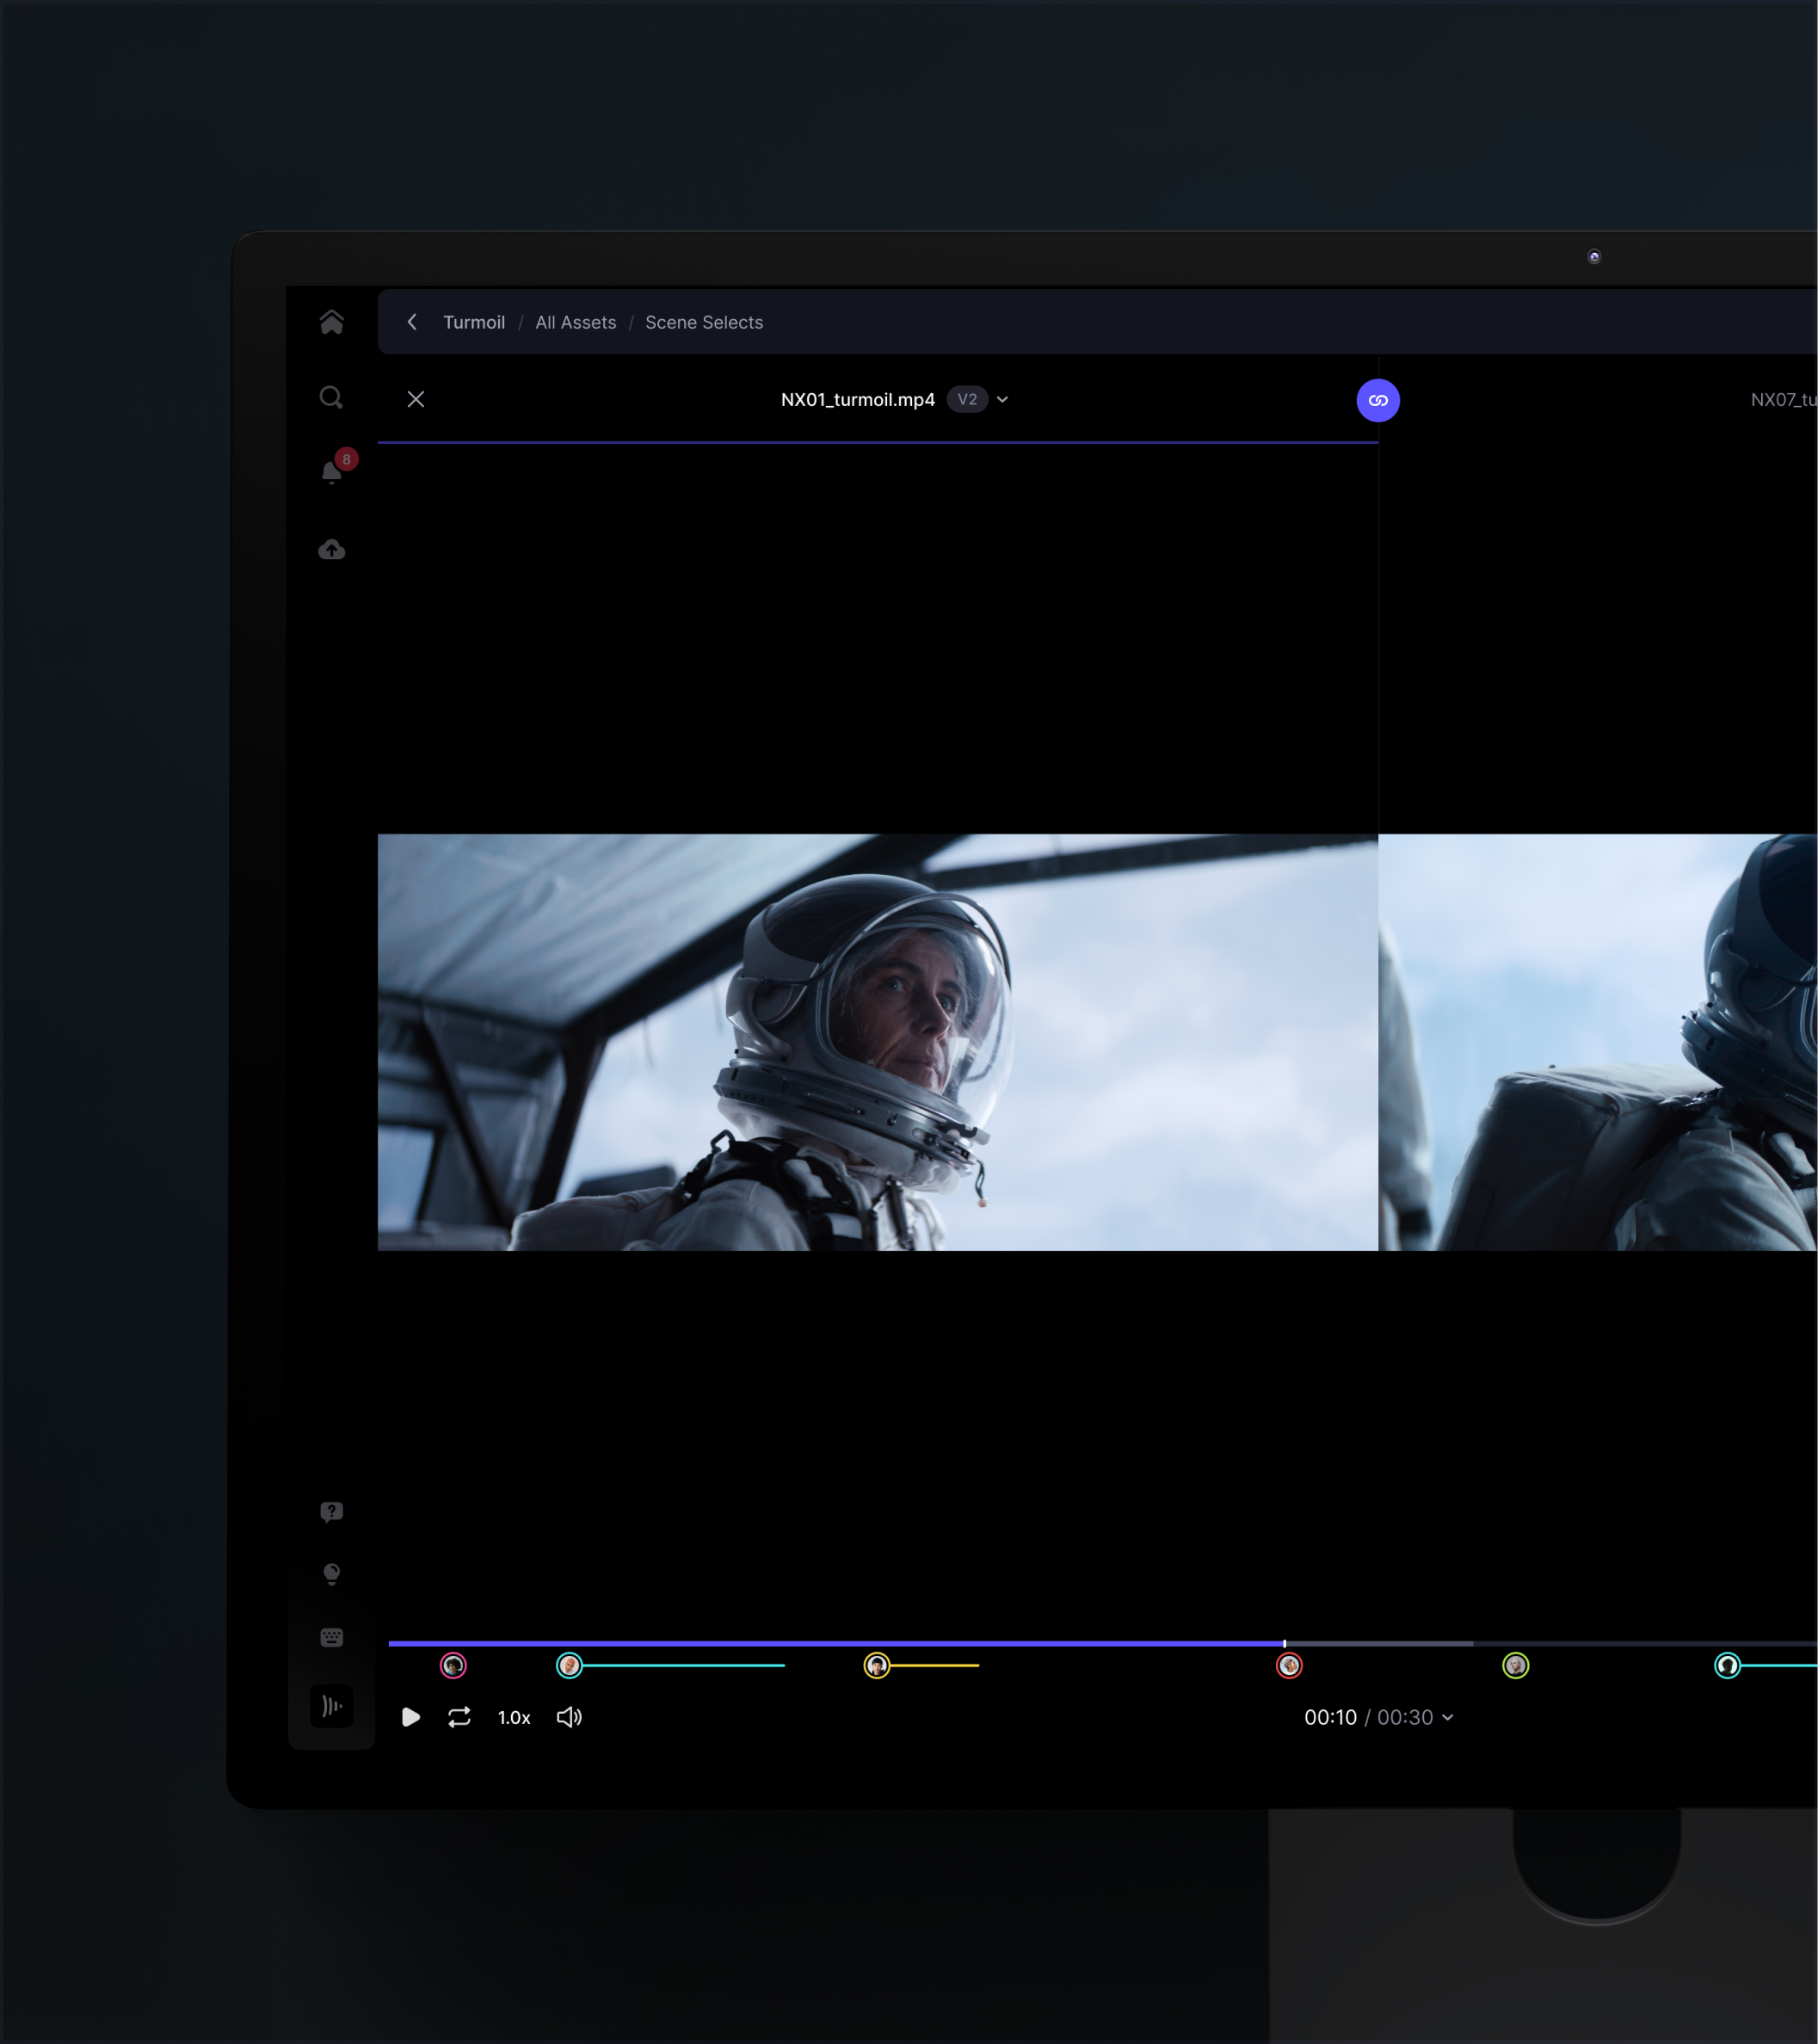The image size is (1818, 2044).
Task: Open the 00:30 timecode format dropdown
Action: coord(1447,1717)
